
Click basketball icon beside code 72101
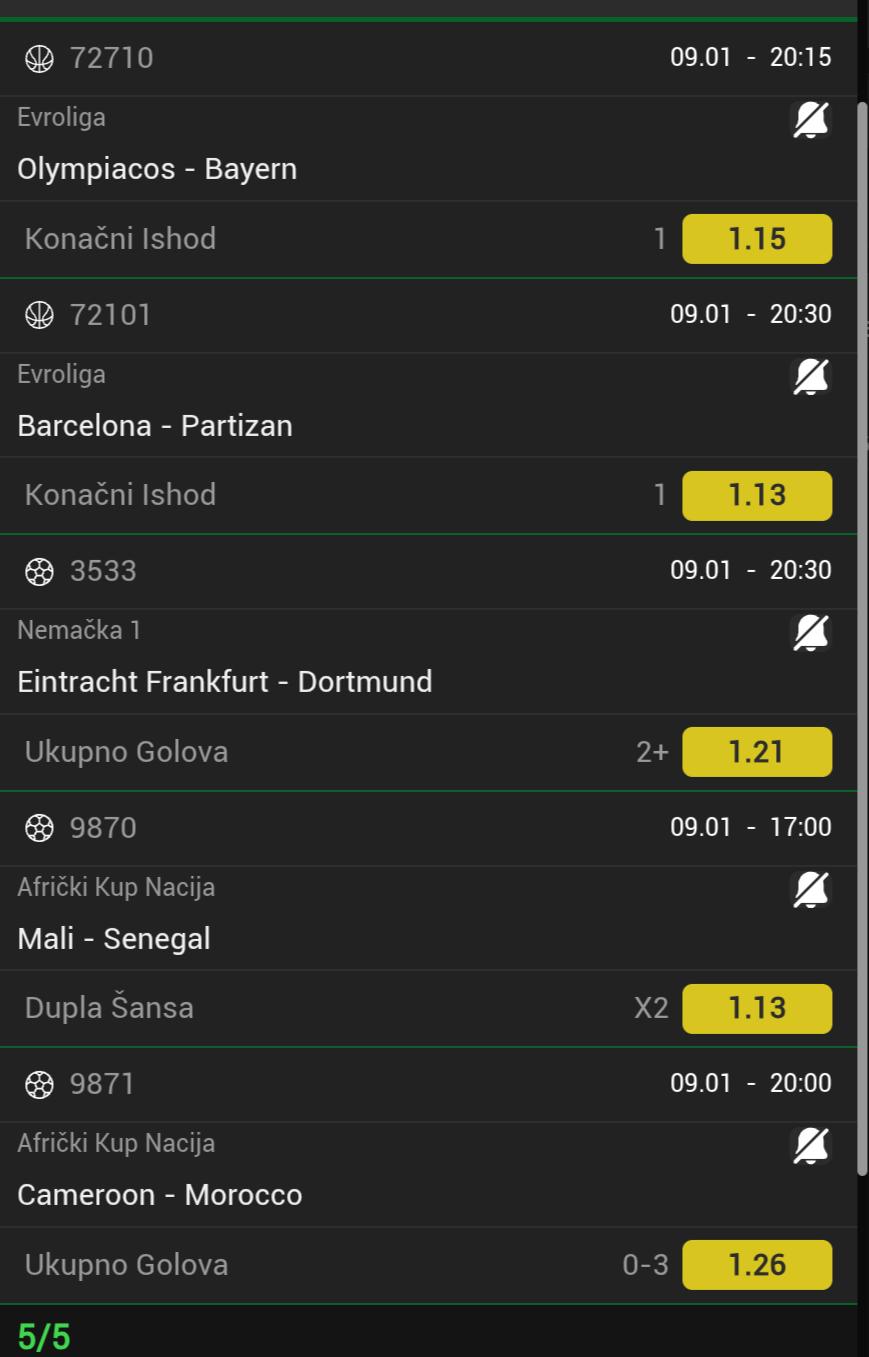point(39,316)
